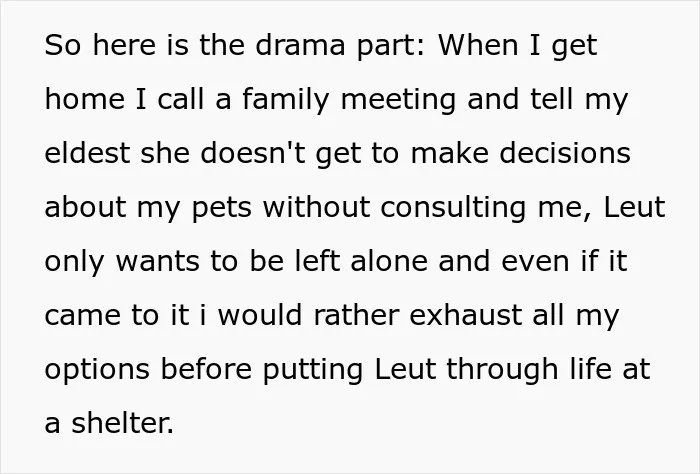Image resolution: width=700 pixels, height=474 pixels.
Task: Click the word "When" in first line
Action: click(x=479, y=45)
